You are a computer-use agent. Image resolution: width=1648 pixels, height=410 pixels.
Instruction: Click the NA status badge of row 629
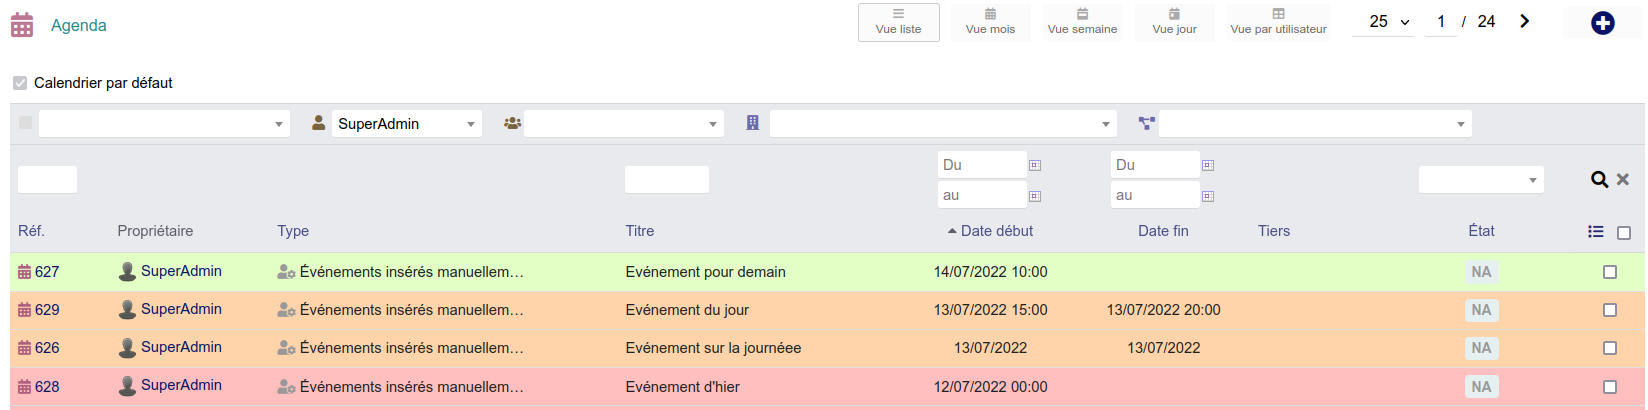point(1481,310)
